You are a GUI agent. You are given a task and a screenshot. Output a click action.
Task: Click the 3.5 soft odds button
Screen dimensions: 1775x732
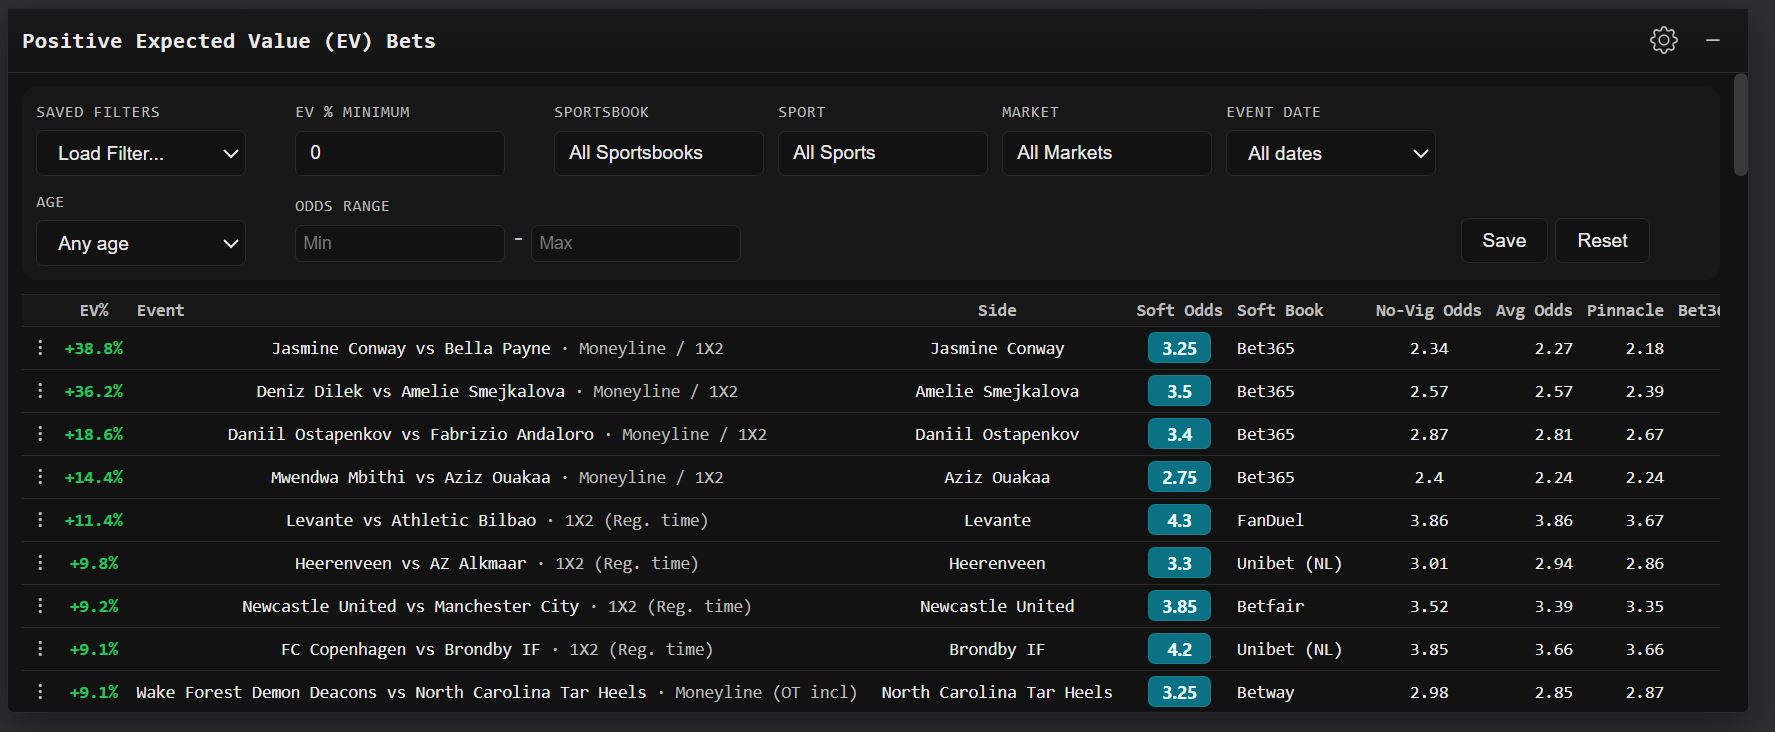1179,391
